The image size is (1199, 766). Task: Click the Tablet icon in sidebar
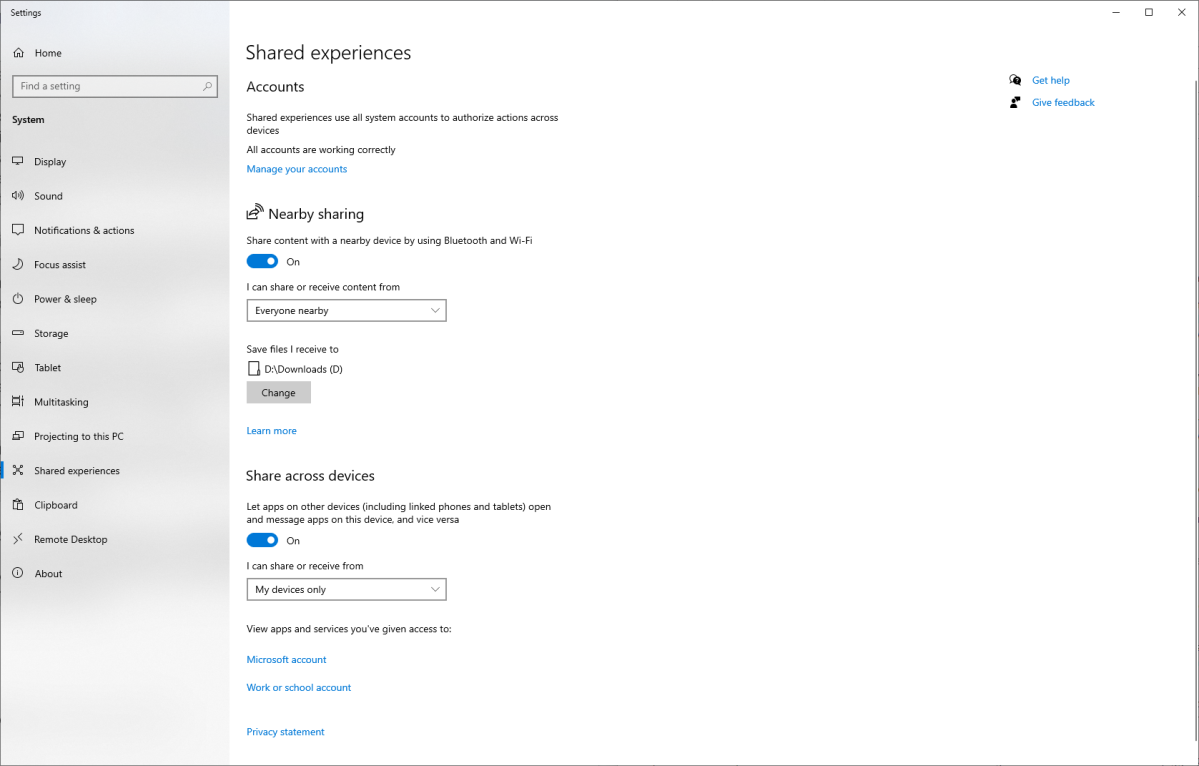pyautogui.click(x=18, y=368)
